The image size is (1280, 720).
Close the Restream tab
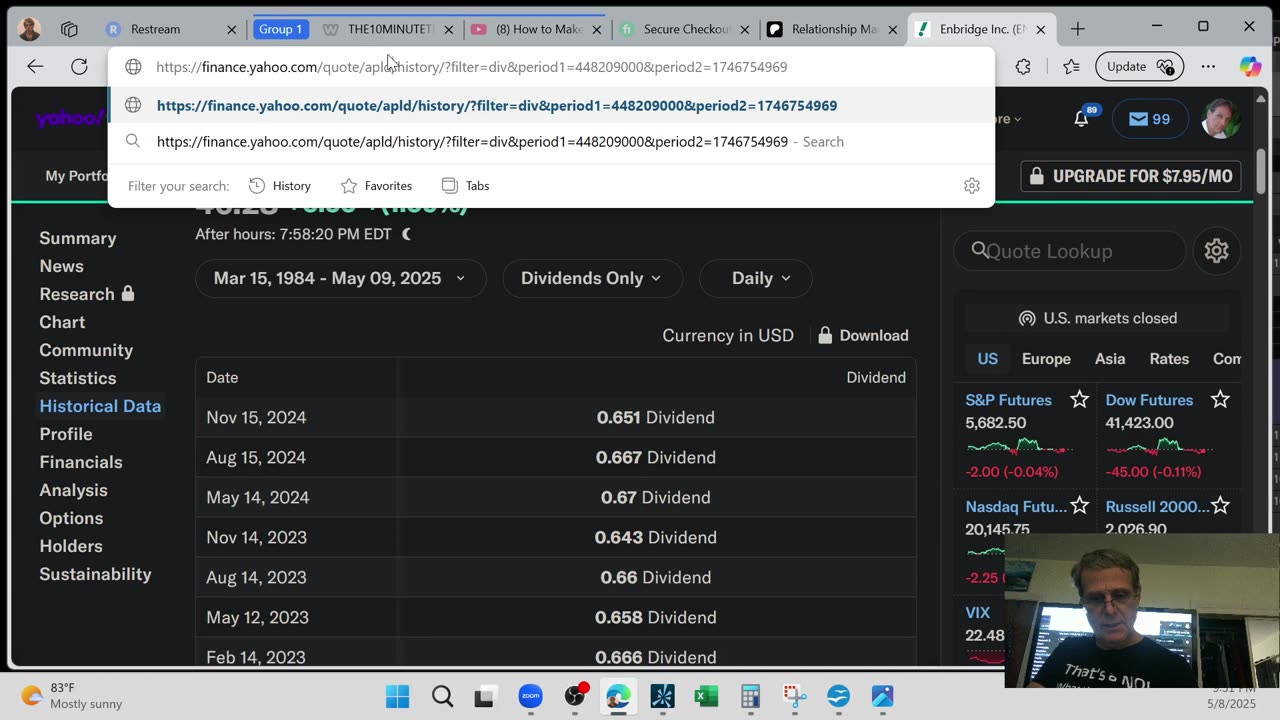pyautogui.click(x=232, y=29)
